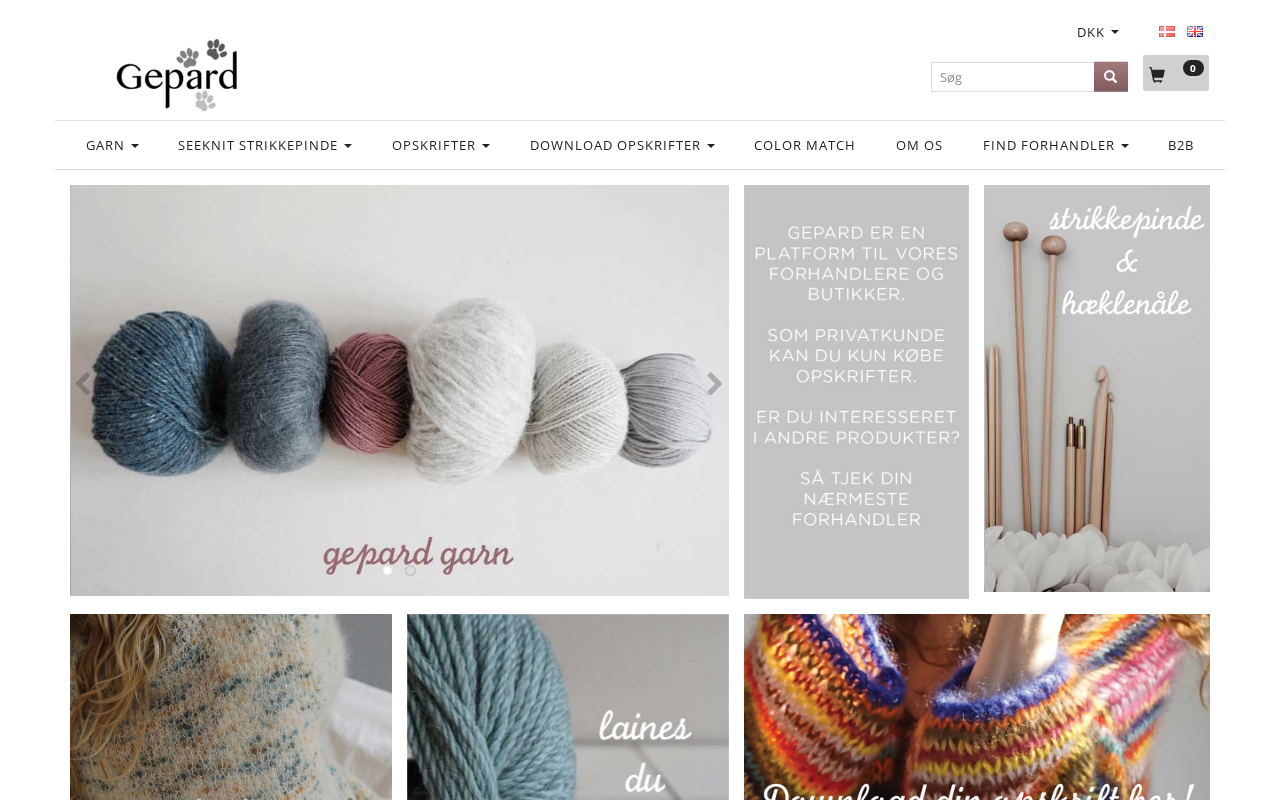Viewport: 1280px width, 800px height.
Task: Expand the DOWNLOAD OPSKRIFTER menu
Action: click(622, 145)
